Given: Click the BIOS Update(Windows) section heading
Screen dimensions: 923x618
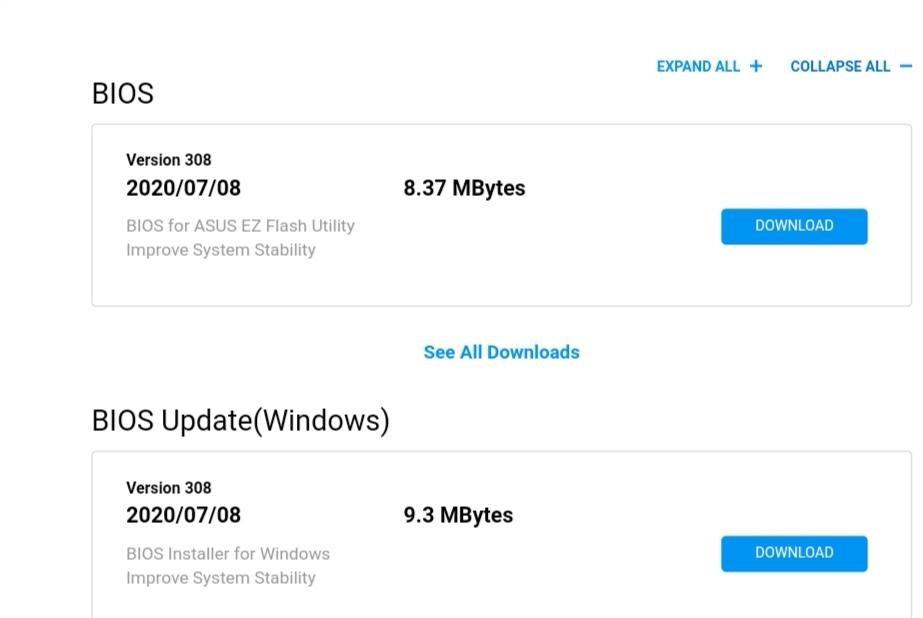Looking at the screenshot, I should [x=241, y=421].
